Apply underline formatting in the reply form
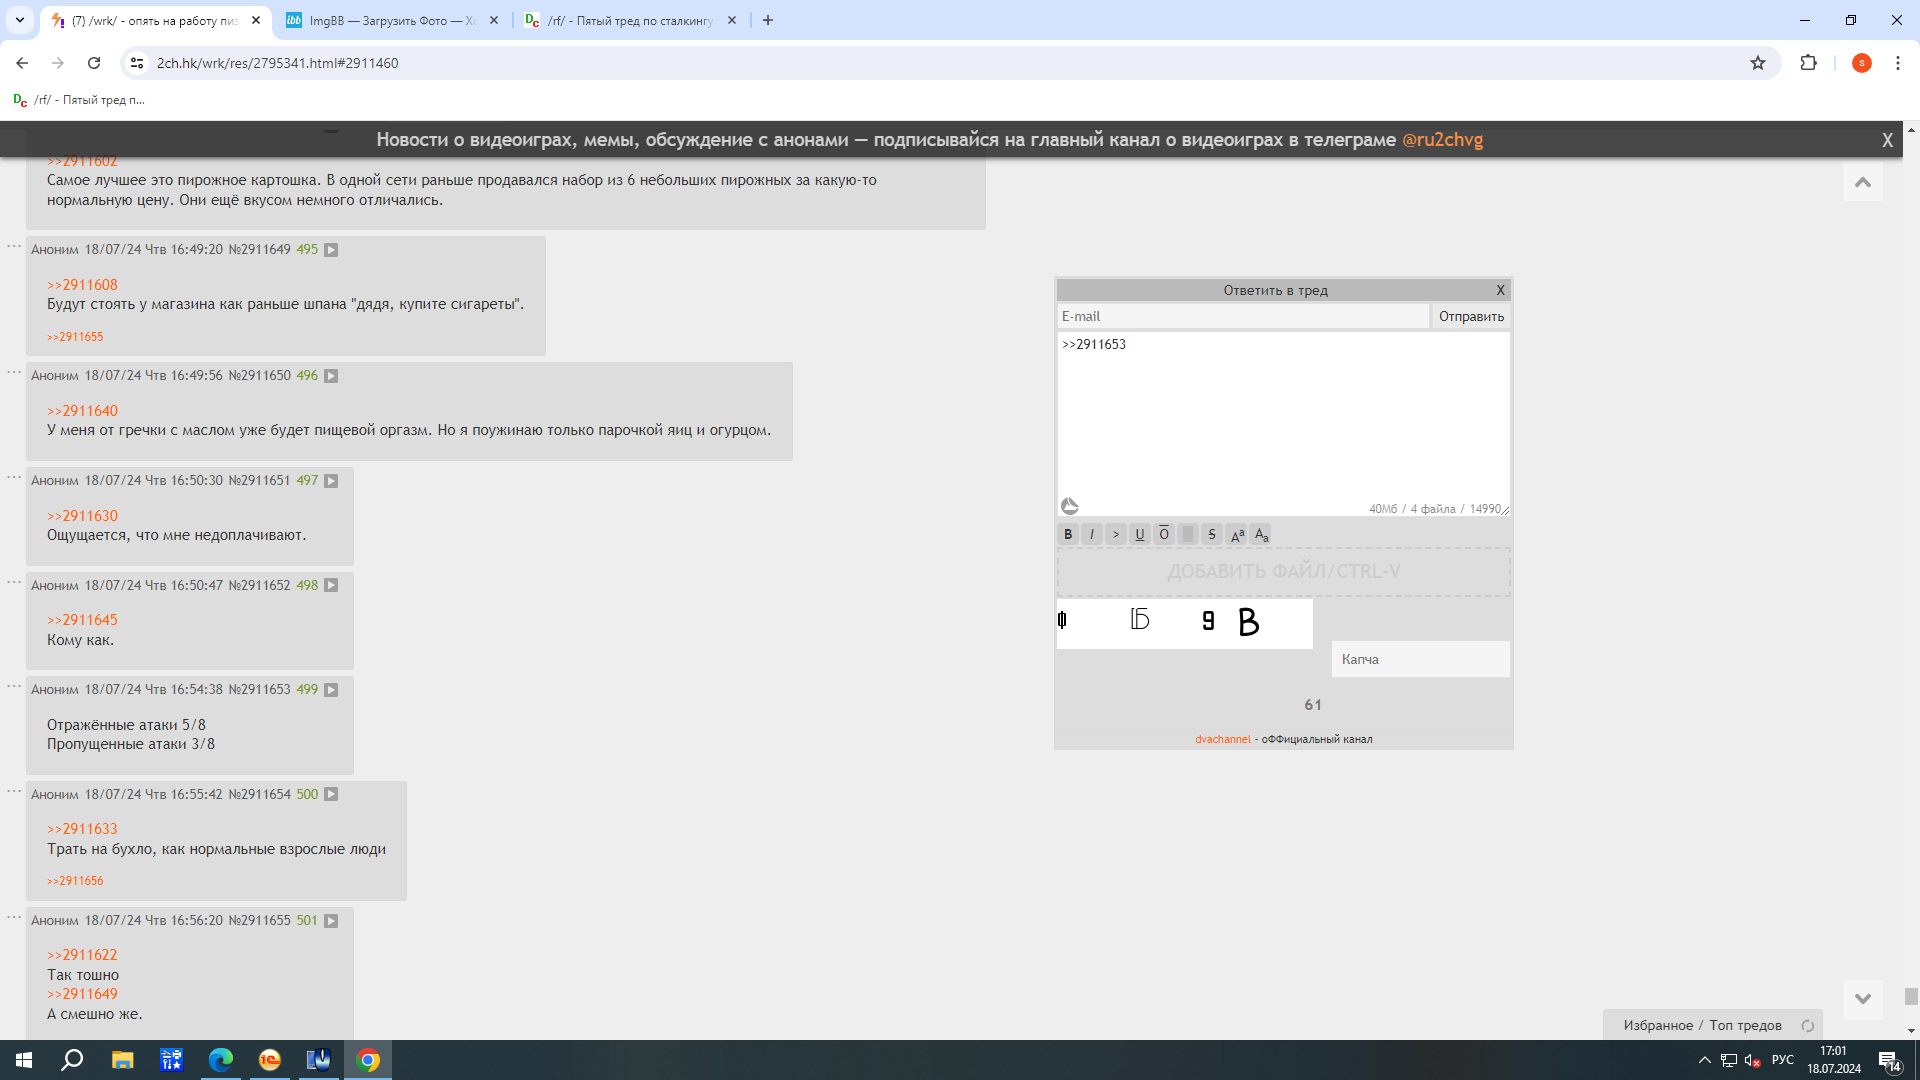This screenshot has height=1080, width=1920. tap(1140, 534)
